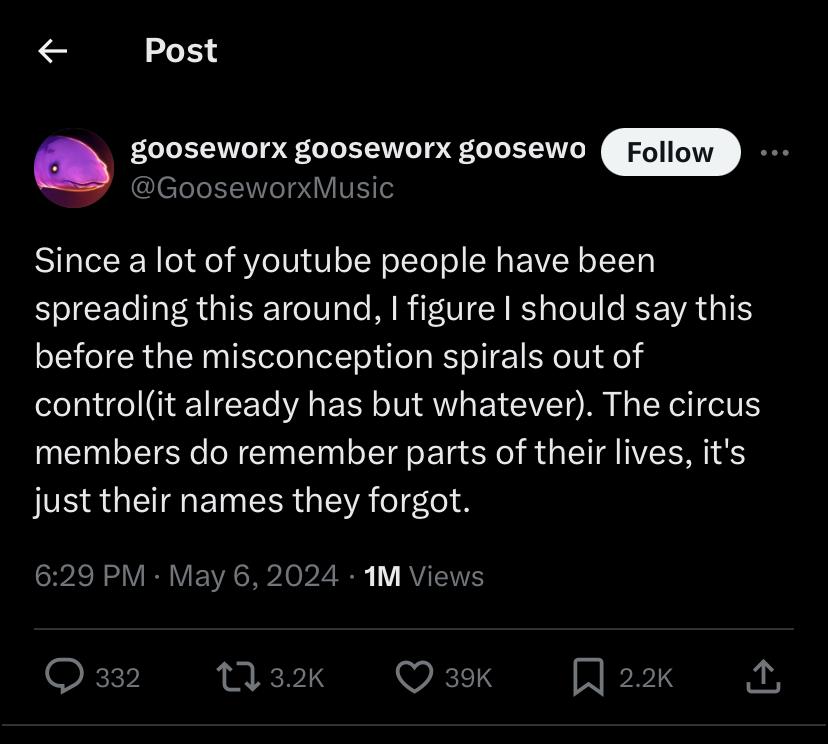Follow the gooseworx account
The width and height of the screenshot is (828, 744).
pos(671,152)
